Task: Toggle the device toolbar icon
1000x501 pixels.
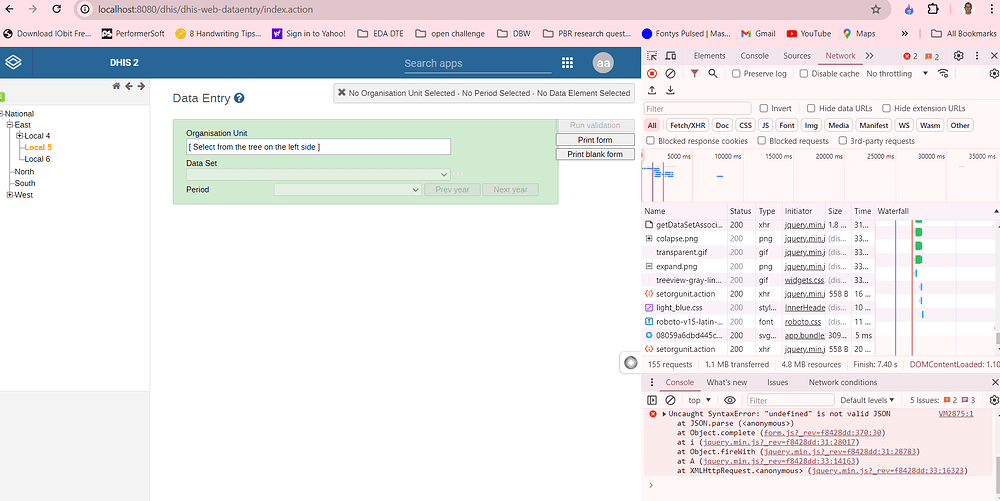Action: click(x=670, y=56)
